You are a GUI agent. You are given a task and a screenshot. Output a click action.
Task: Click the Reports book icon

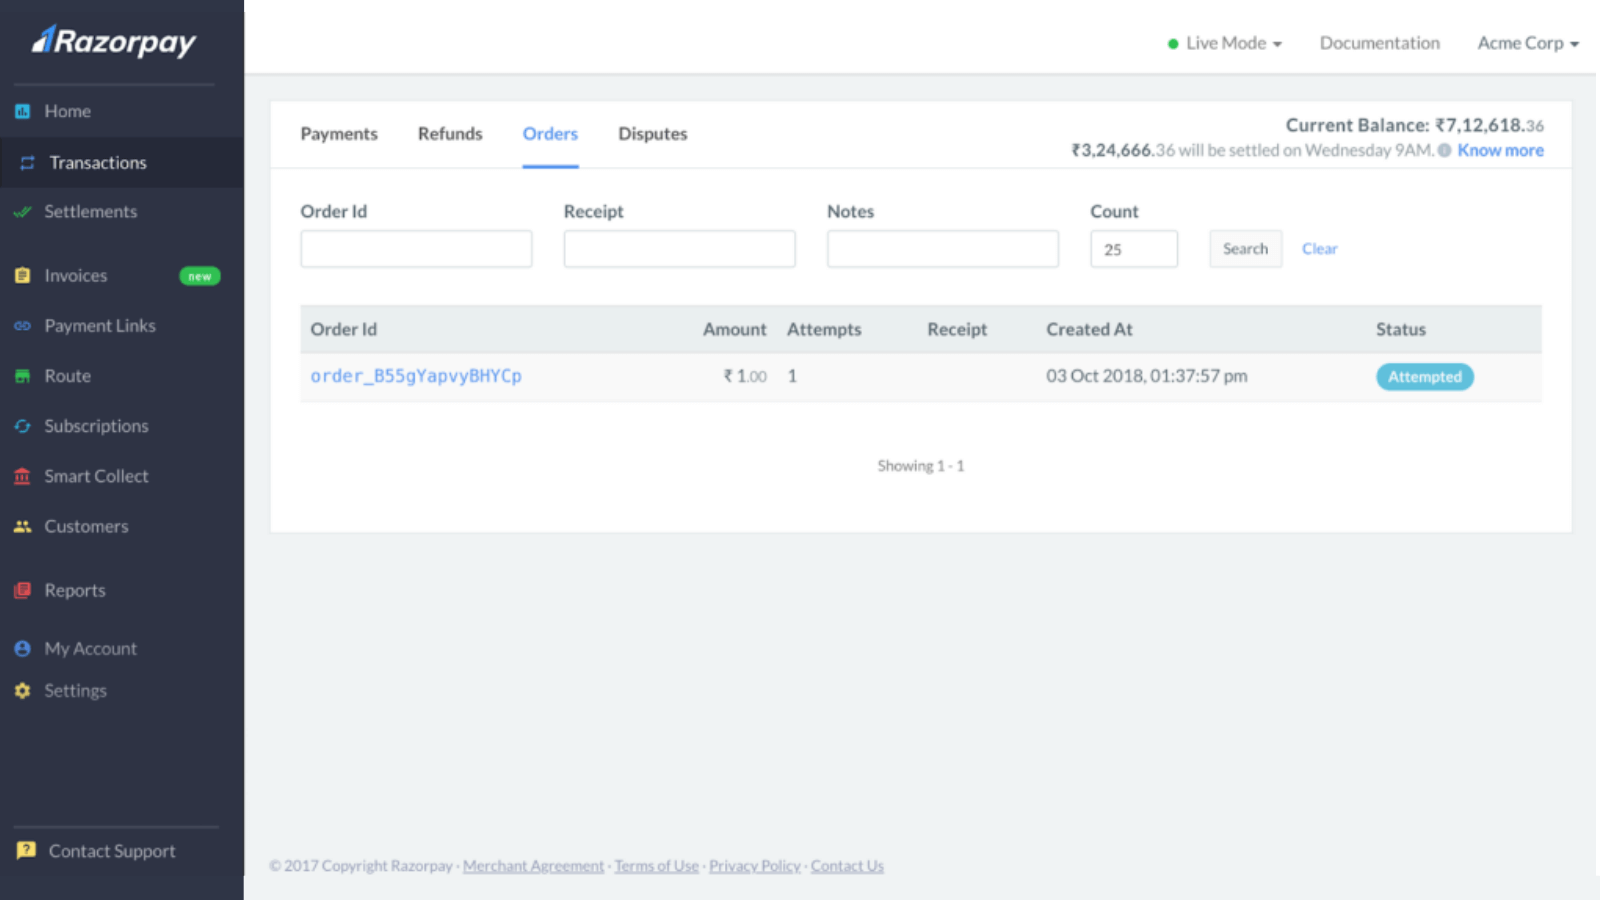22,590
